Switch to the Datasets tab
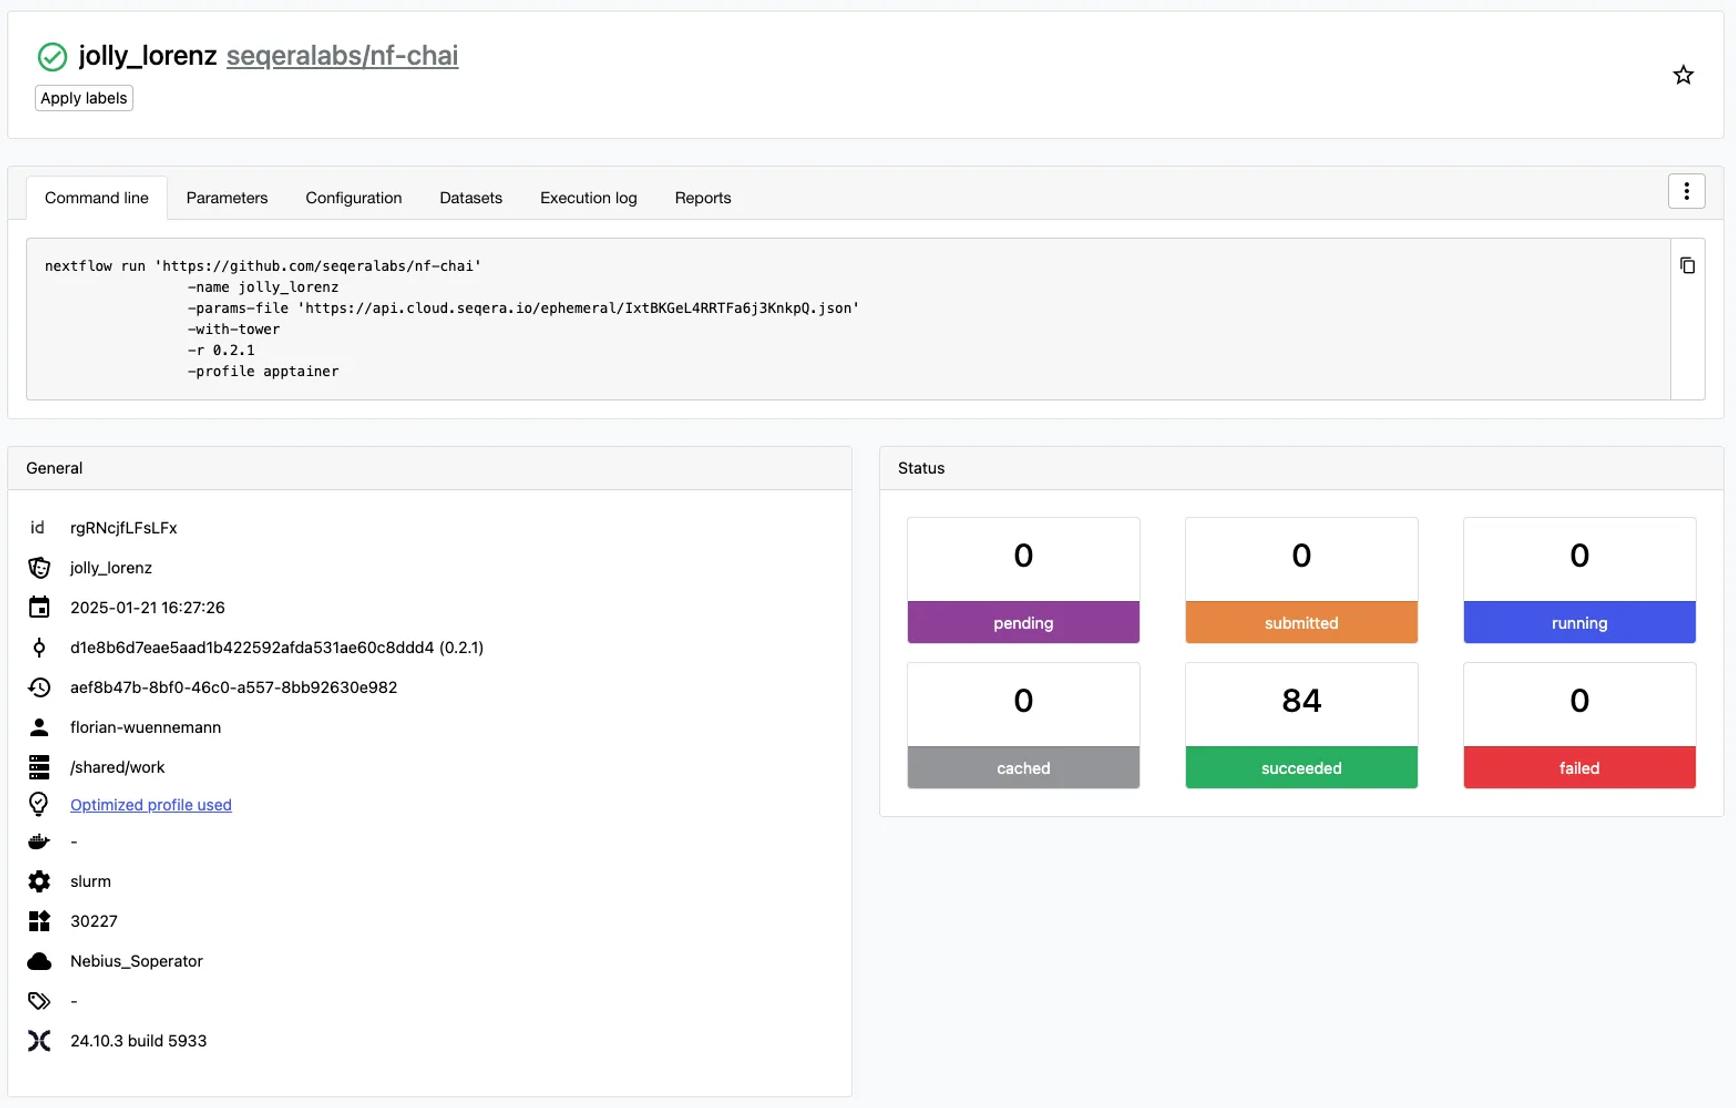Viewport: 1736px width, 1108px height. click(471, 198)
